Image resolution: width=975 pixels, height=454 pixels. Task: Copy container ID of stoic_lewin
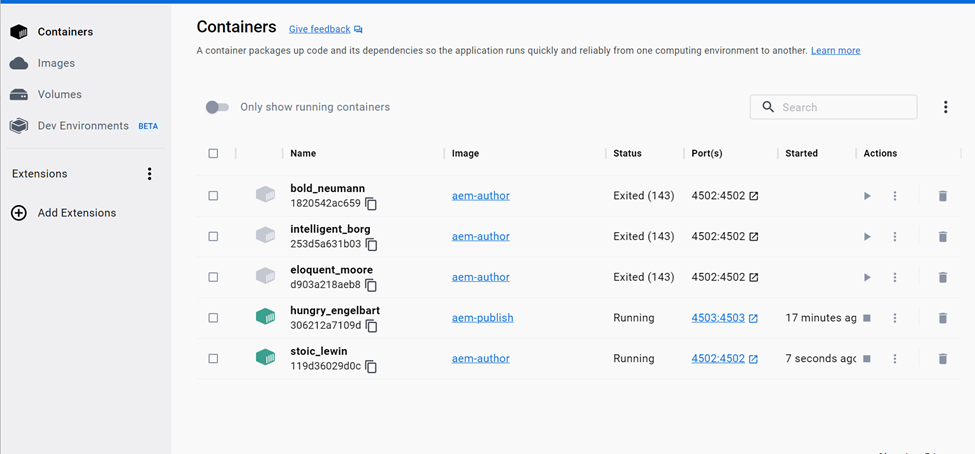tap(371, 367)
